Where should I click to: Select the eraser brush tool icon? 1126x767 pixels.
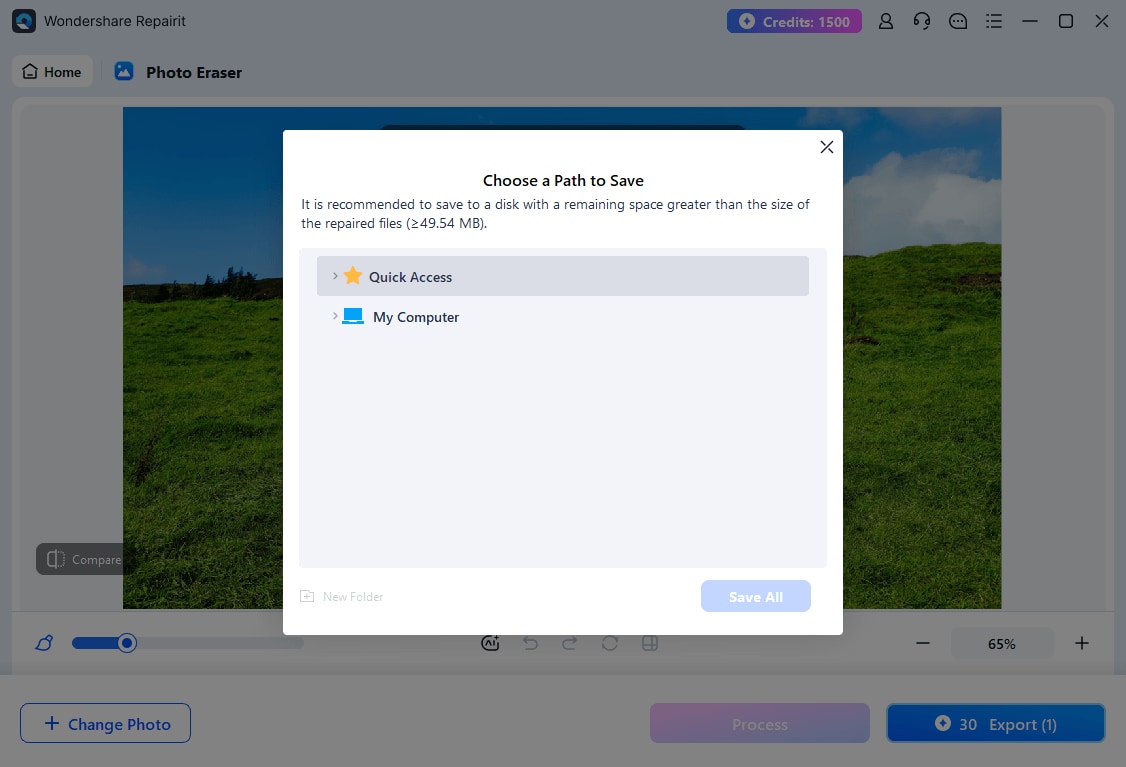(x=45, y=643)
